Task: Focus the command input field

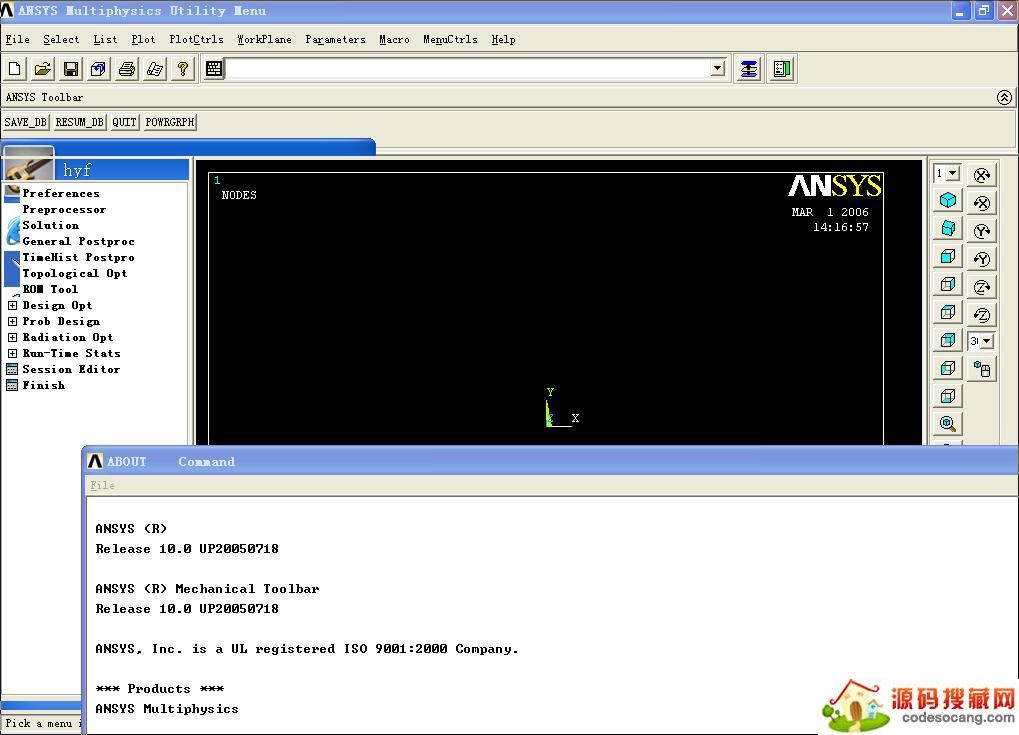Action: [x=468, y=68]
